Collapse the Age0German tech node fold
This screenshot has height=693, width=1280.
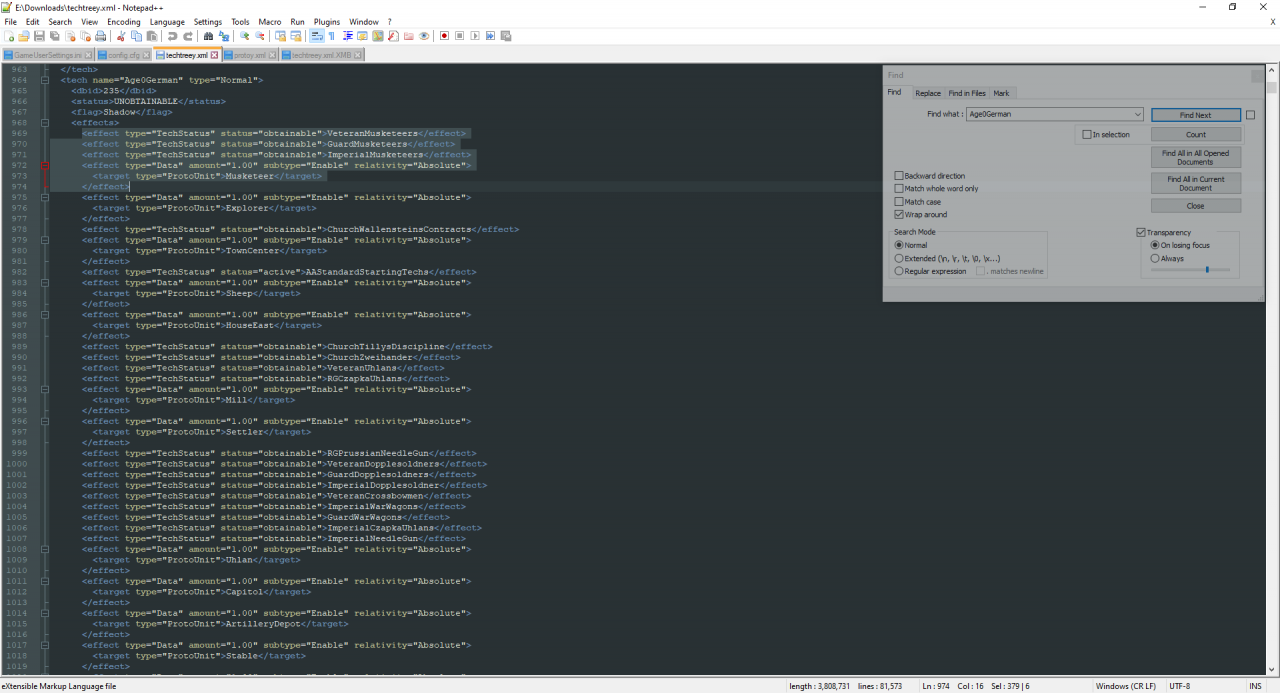coord(46,80)
